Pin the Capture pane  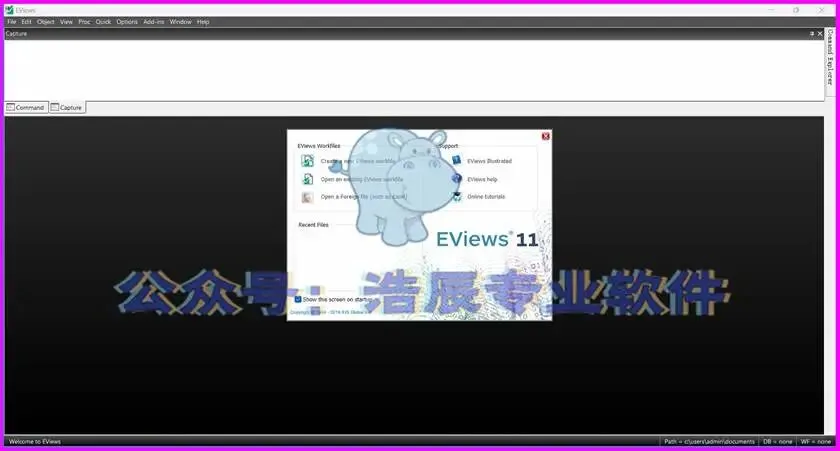tap(812, 34)
